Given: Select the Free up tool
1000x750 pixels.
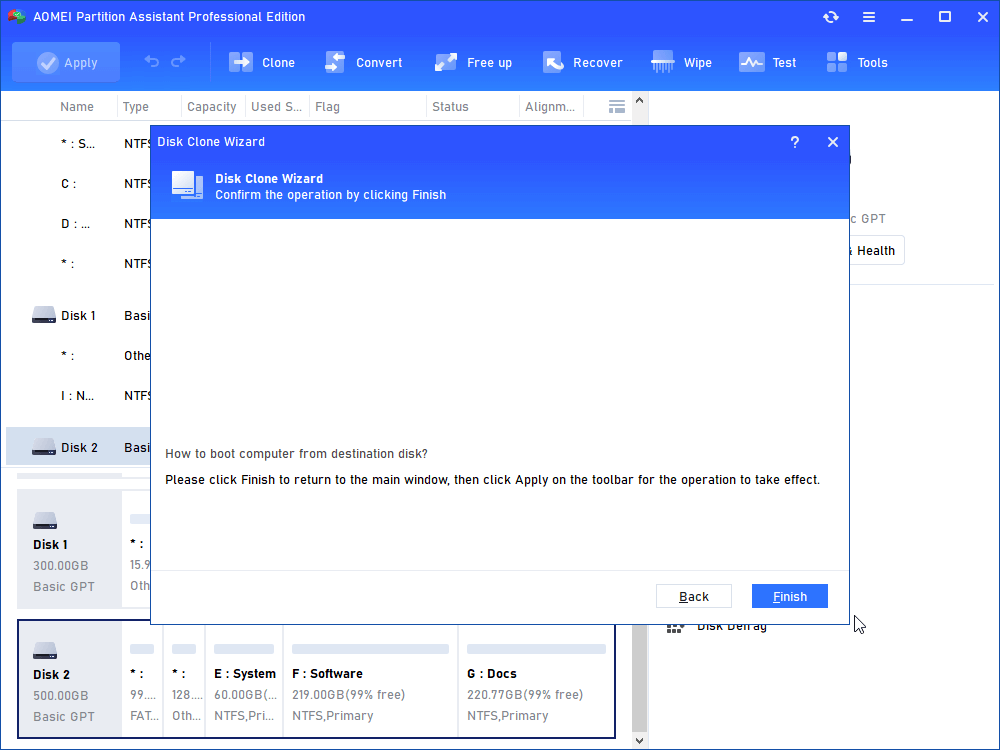Looking at the screenshot, I should (x=446, y=62).
